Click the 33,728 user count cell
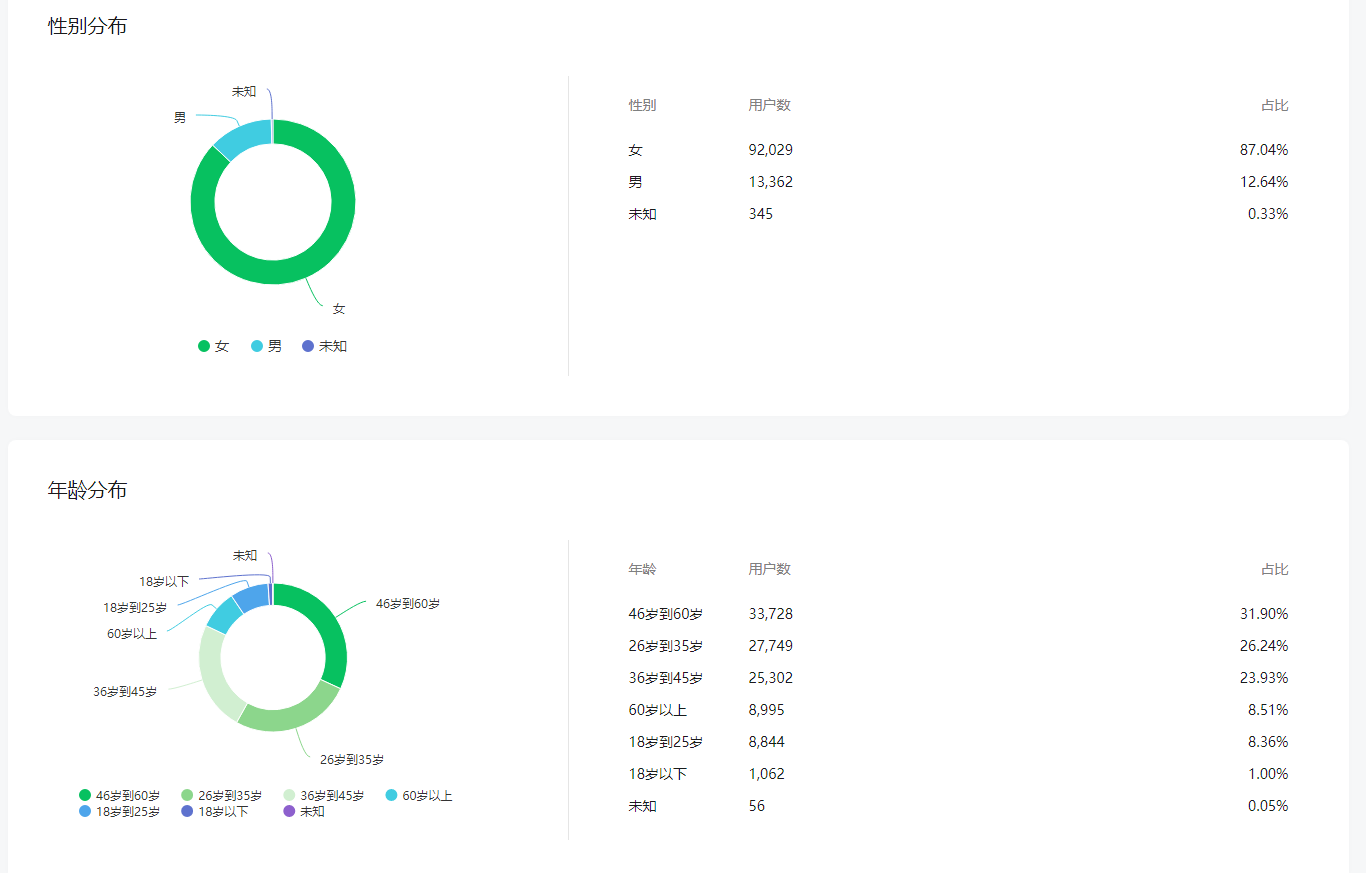The height and width of the screenshot is (873, 1366). 770,614
